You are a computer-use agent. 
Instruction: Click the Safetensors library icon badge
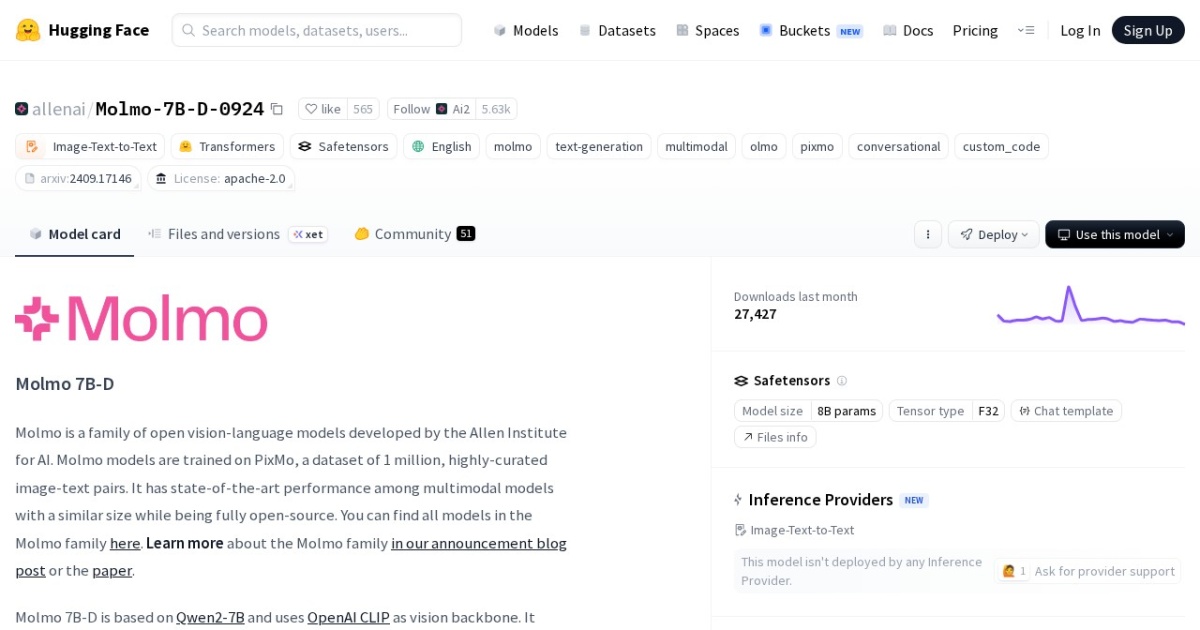click(x=305, y=146)
